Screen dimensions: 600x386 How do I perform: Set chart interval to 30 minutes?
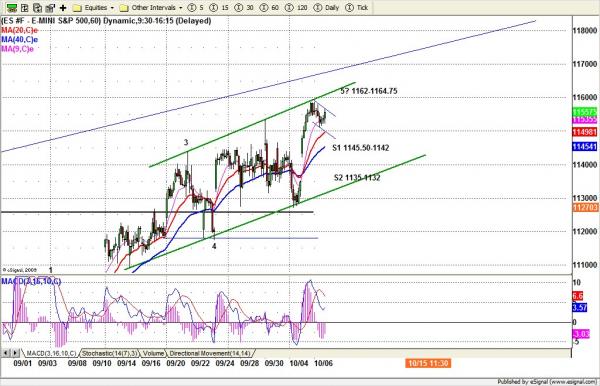244,8
